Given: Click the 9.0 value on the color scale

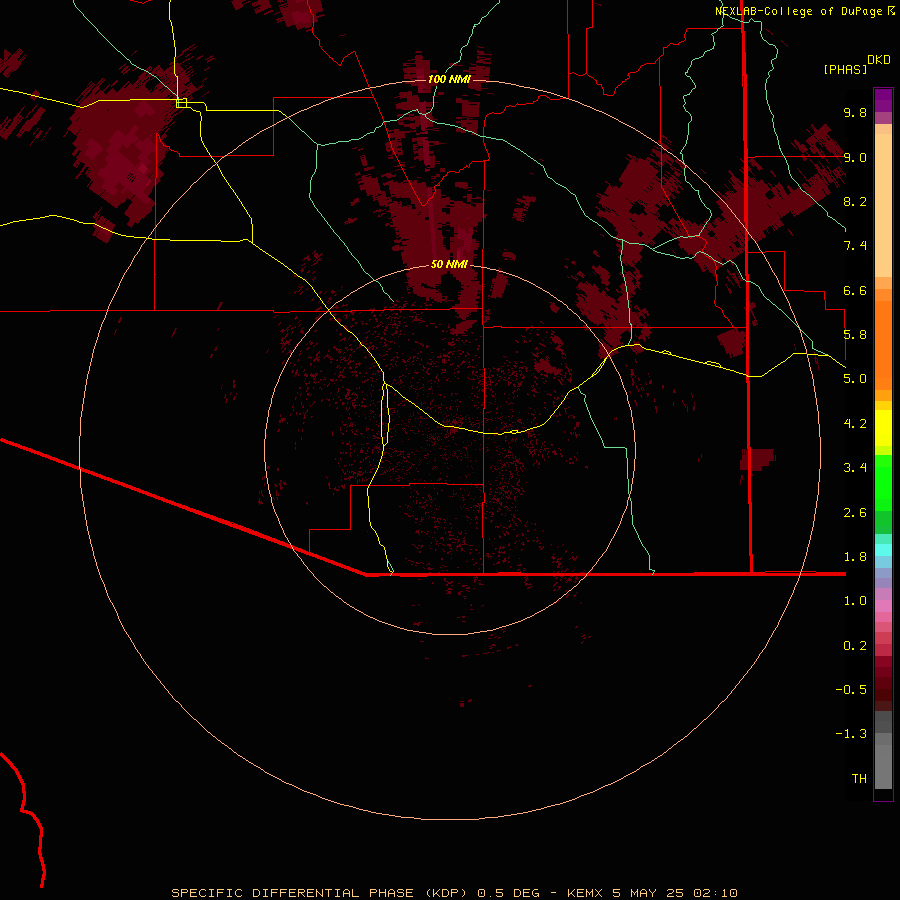Looking at the screenshot, I should tap(855, 157).
